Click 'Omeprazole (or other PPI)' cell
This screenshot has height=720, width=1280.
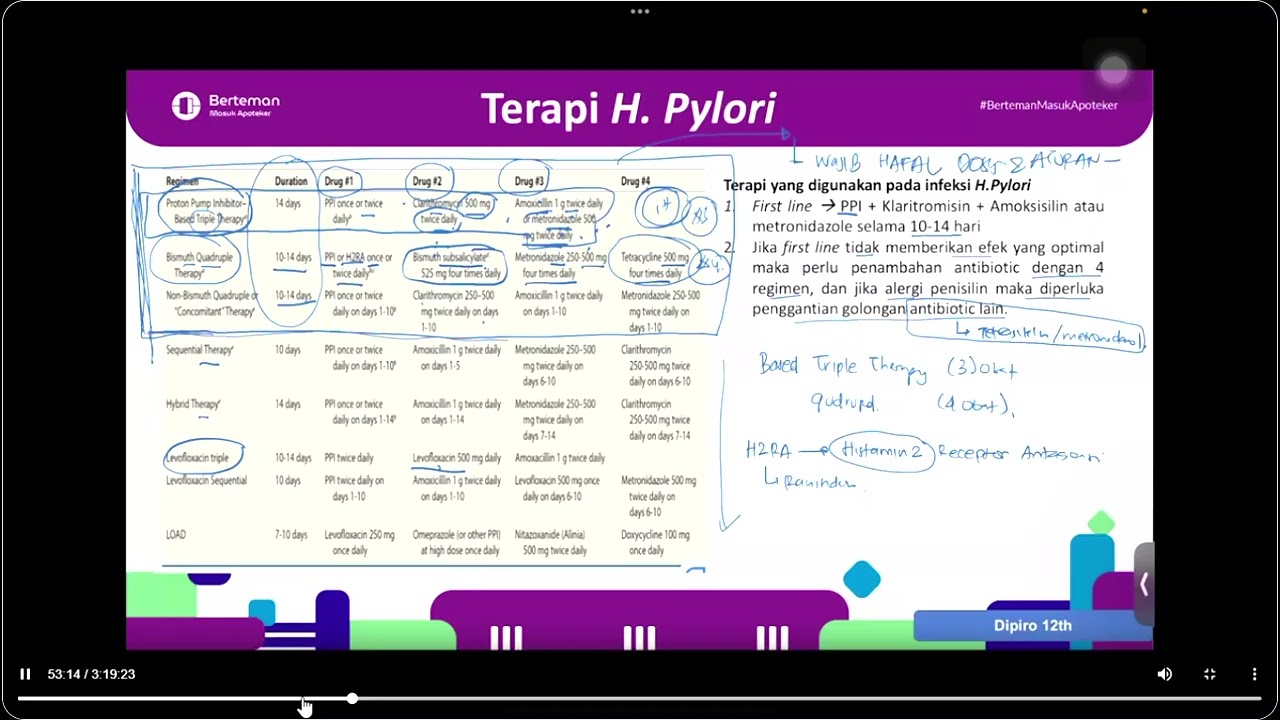(x=456, y=543)
